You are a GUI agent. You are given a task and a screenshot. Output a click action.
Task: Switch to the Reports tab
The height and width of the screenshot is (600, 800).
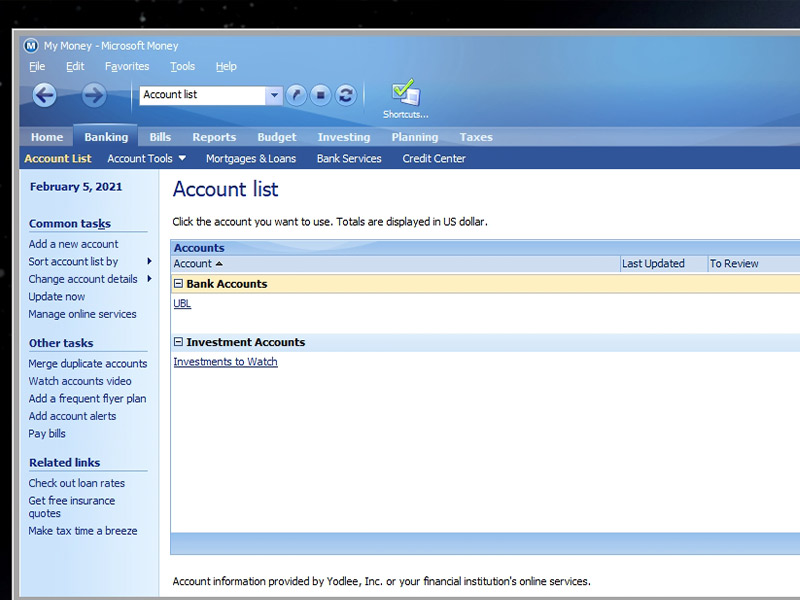coord(214,137)
